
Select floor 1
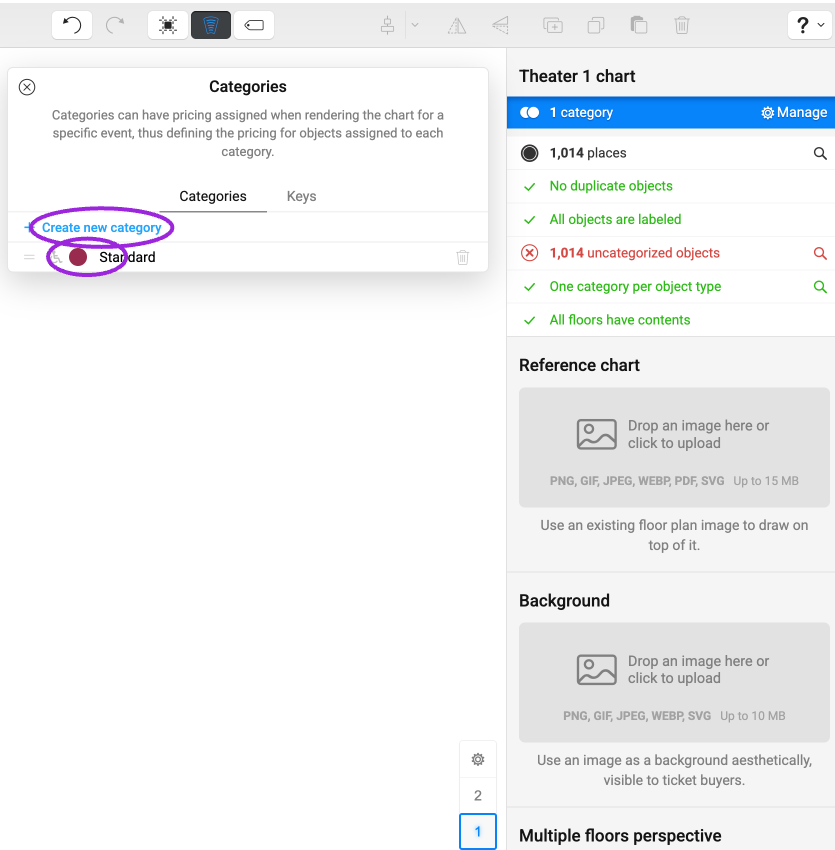tap(478, 832)
